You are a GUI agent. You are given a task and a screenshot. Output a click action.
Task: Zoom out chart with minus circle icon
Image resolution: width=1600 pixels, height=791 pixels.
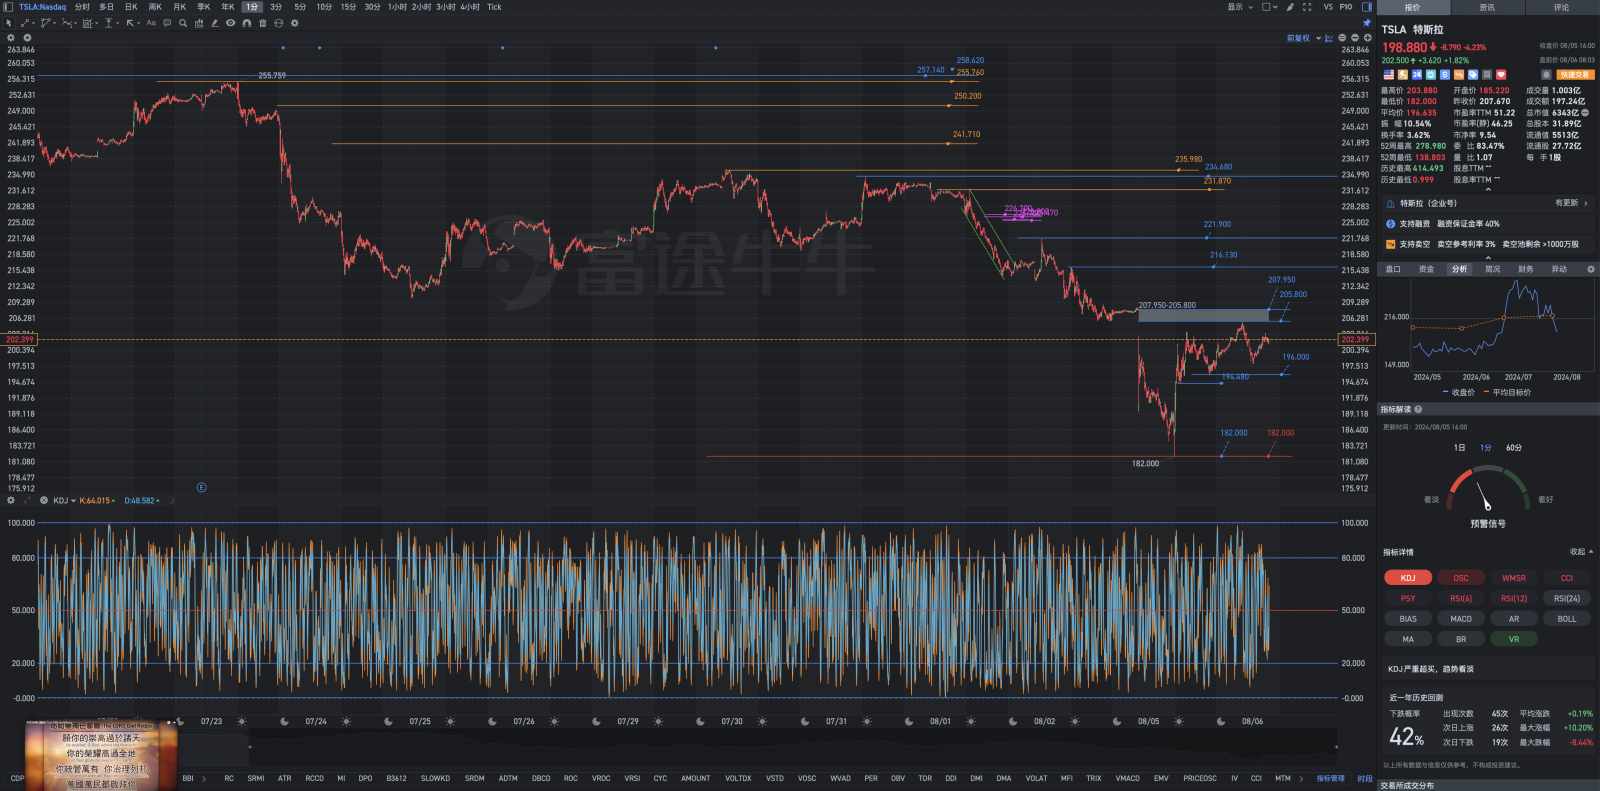pos(1355,38)
